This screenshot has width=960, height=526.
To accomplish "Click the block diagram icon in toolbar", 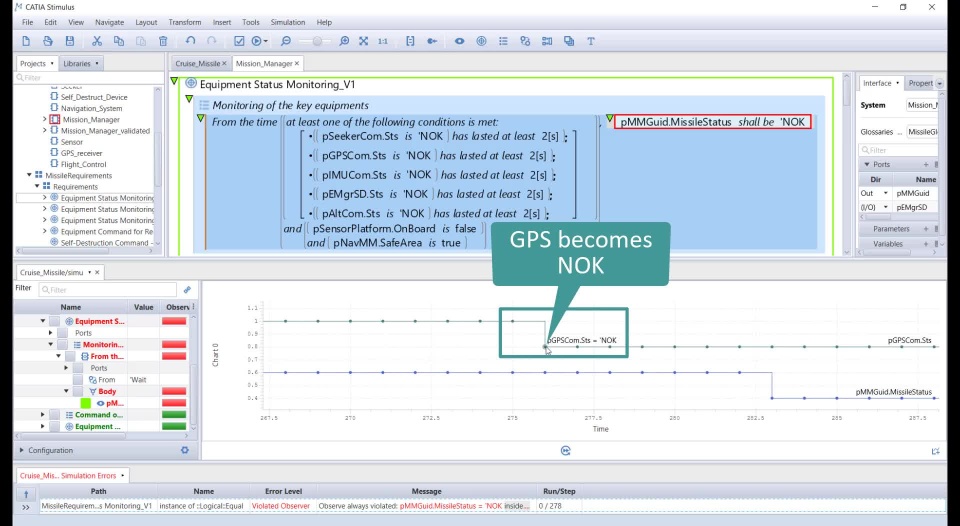I will [x=547, y=41].
